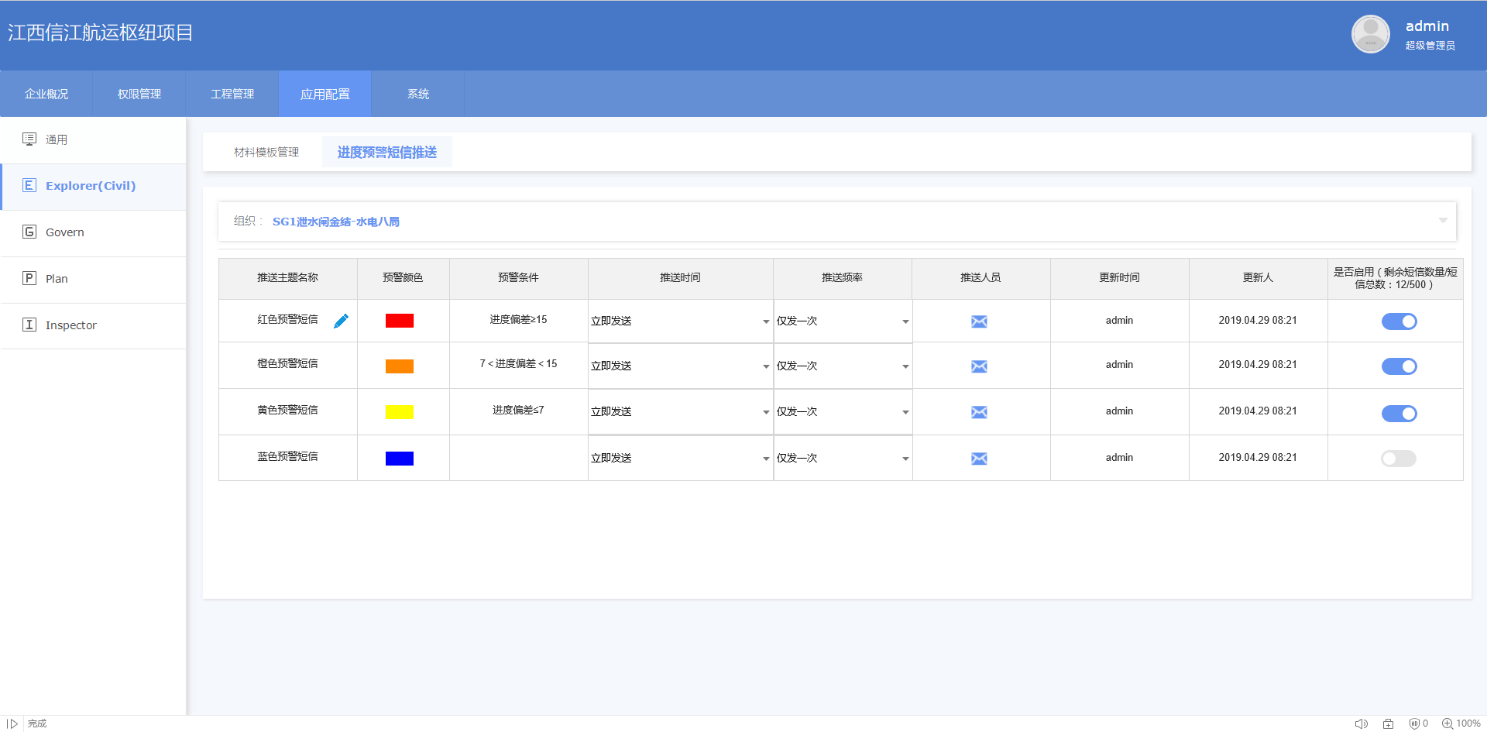Open the 应用配置 menu
The height and width of the screenshot is (732, 1487).
[x=325, y=94]
